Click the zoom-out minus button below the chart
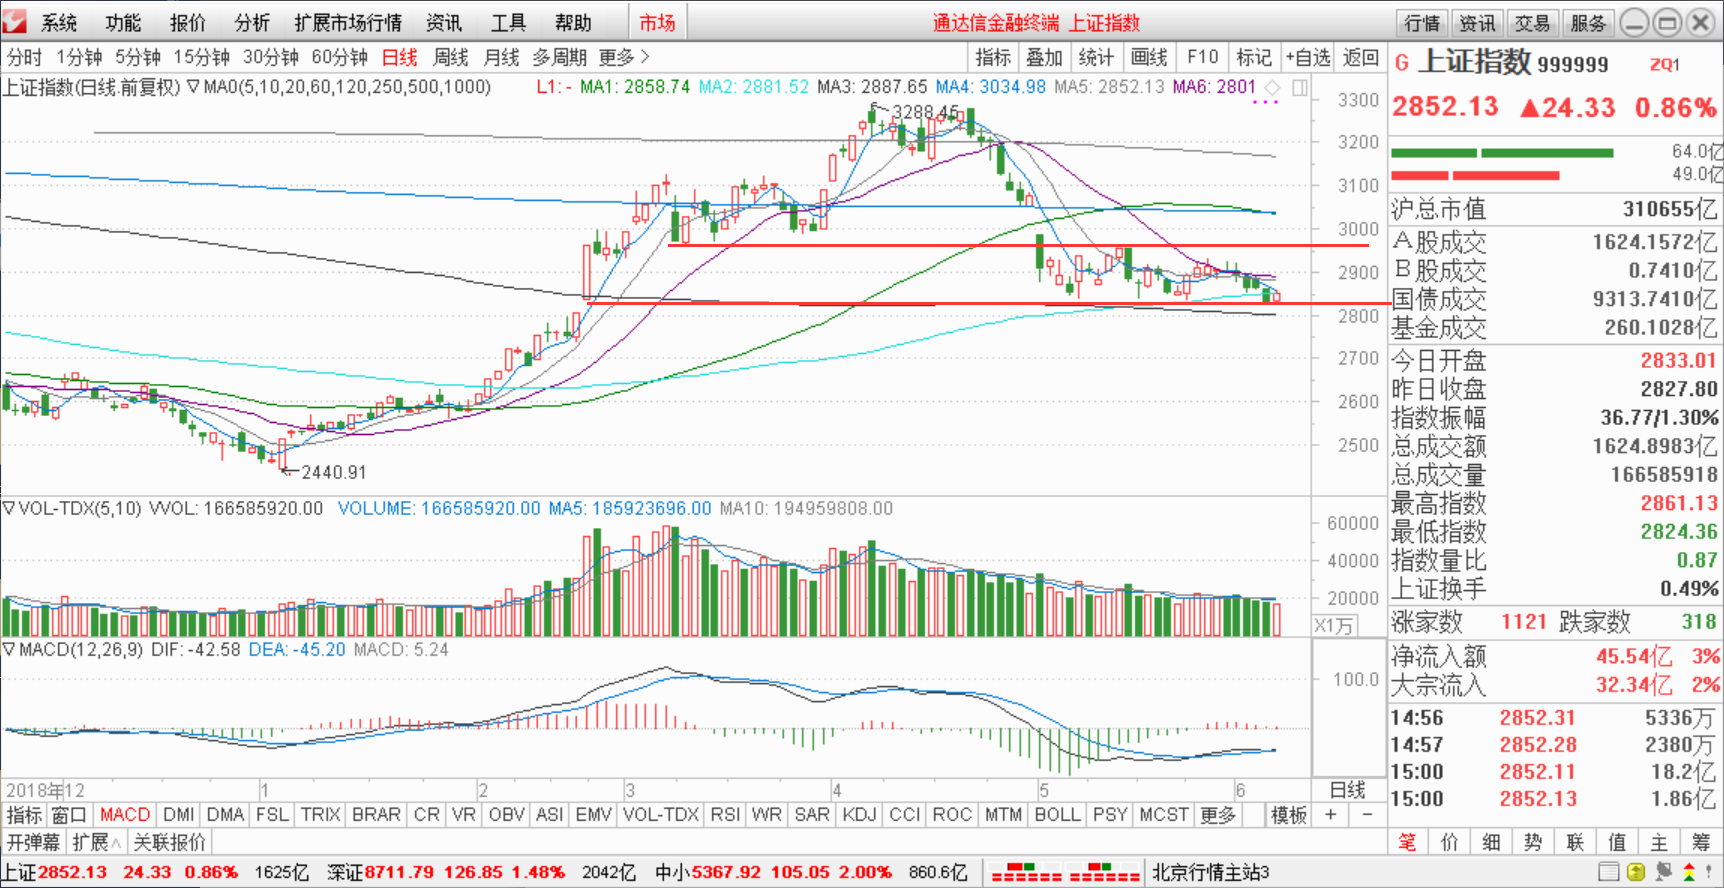The image size is (1724, 888). click(1366, 815)
